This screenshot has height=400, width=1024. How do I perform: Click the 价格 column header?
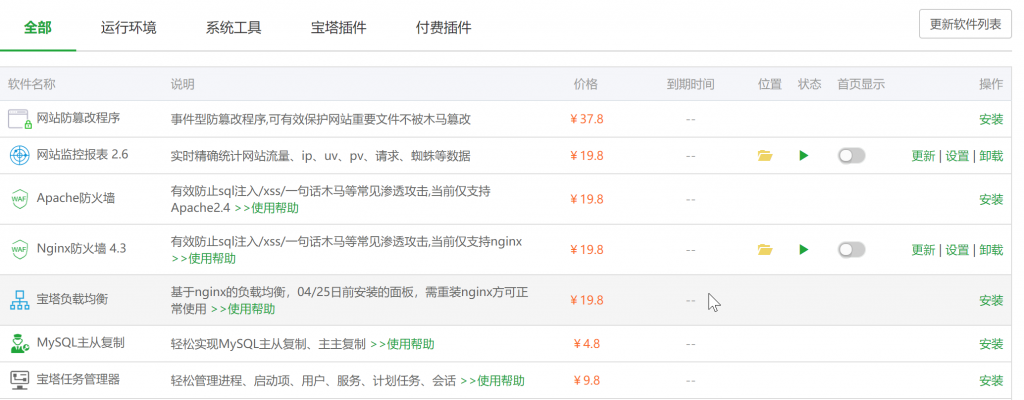click(586, 84)
